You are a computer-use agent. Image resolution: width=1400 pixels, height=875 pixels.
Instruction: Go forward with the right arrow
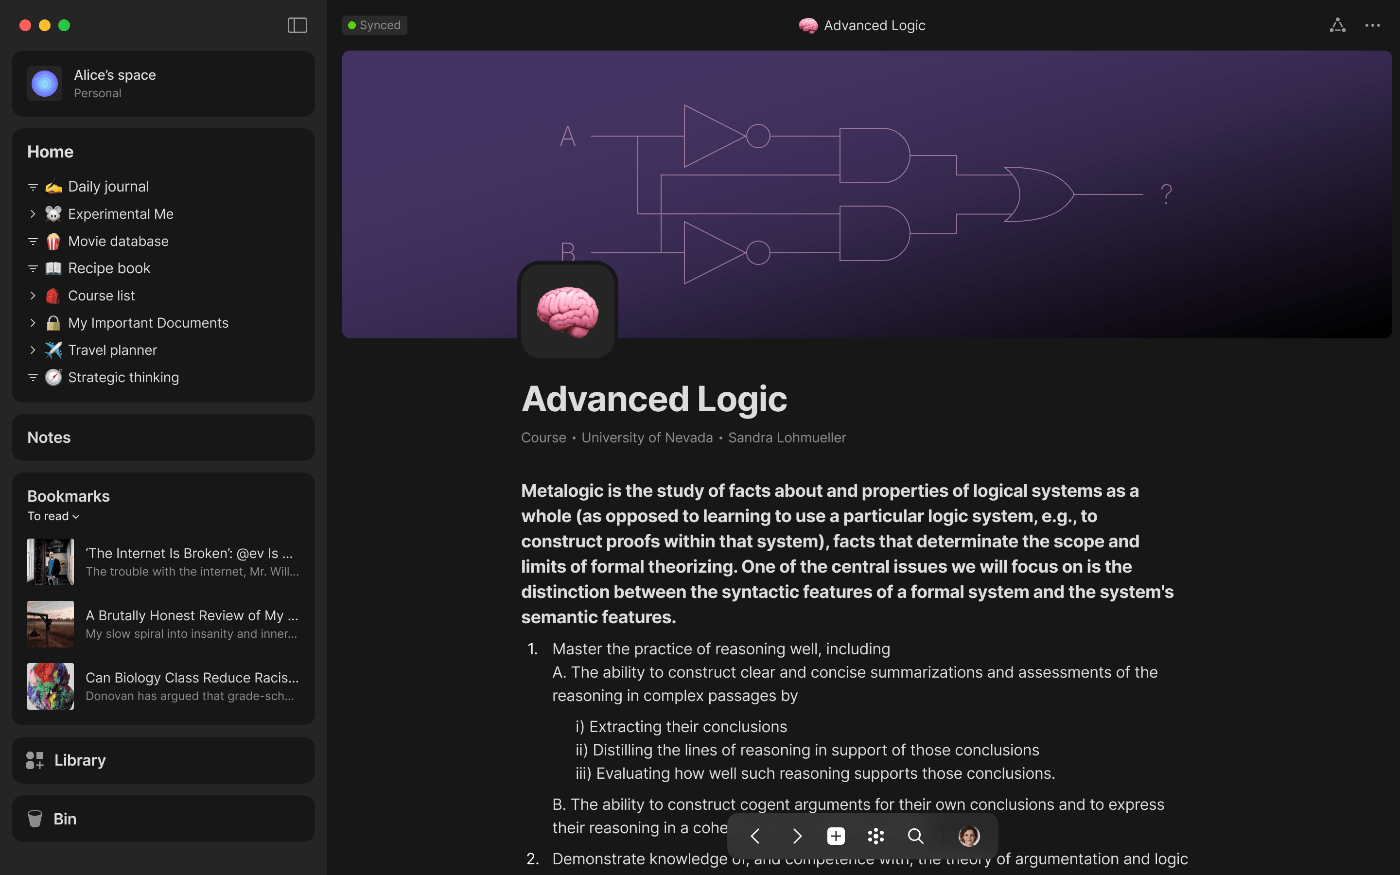coord(797,836)
